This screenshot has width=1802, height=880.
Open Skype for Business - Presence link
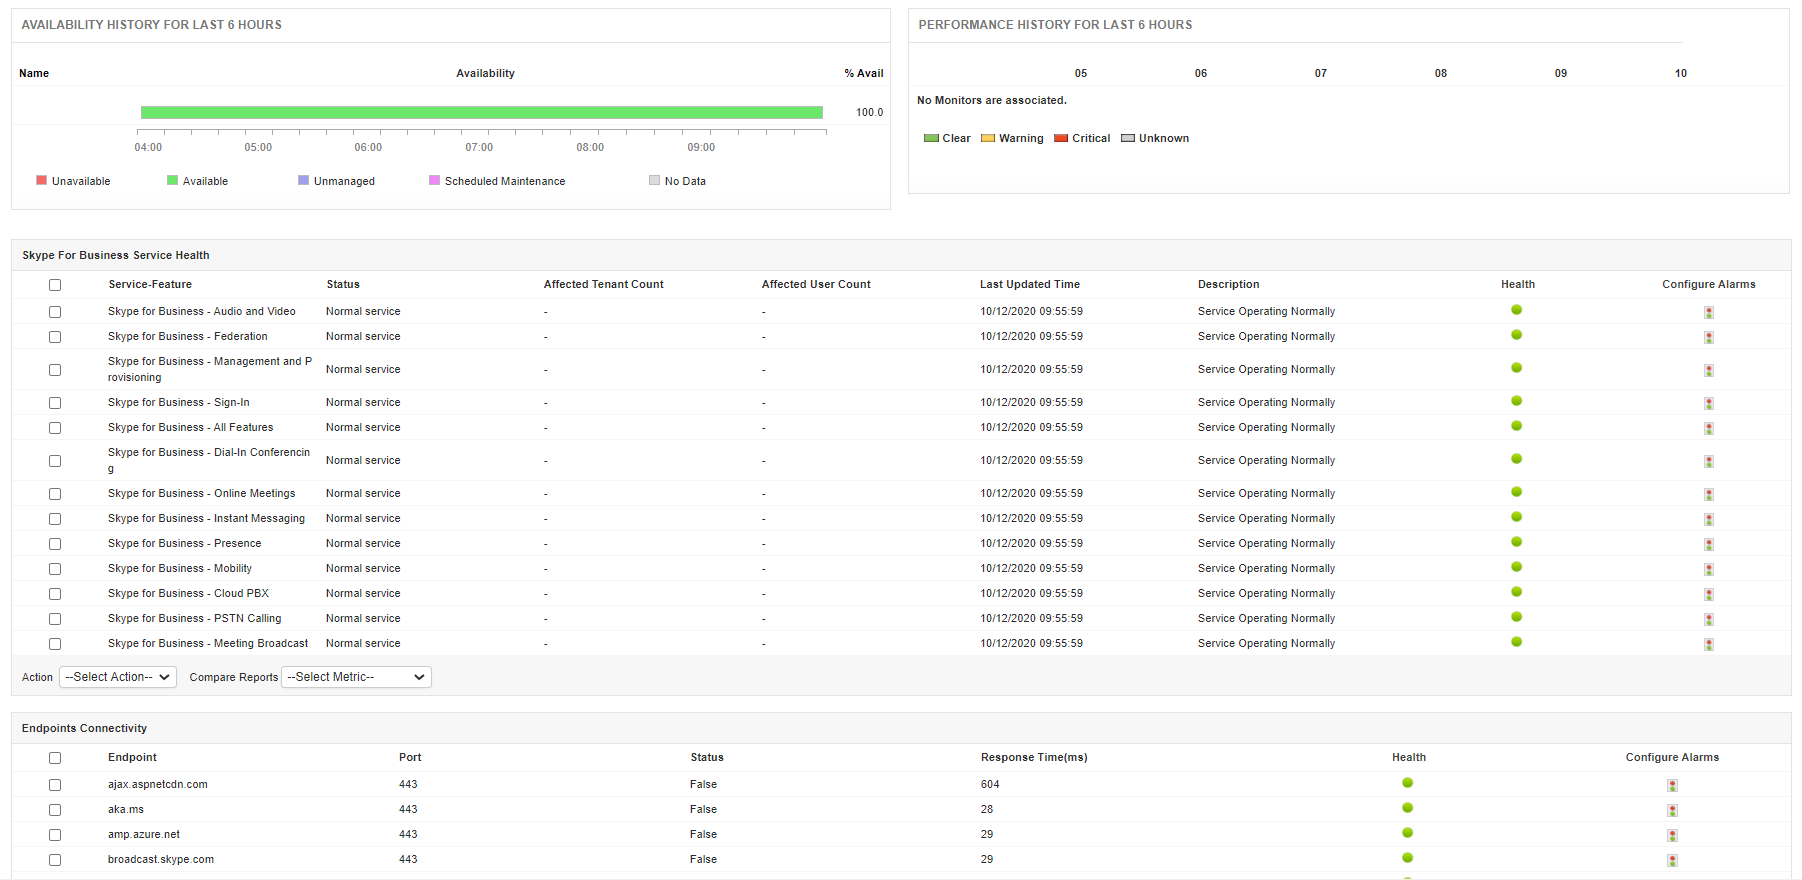[185, 543]
